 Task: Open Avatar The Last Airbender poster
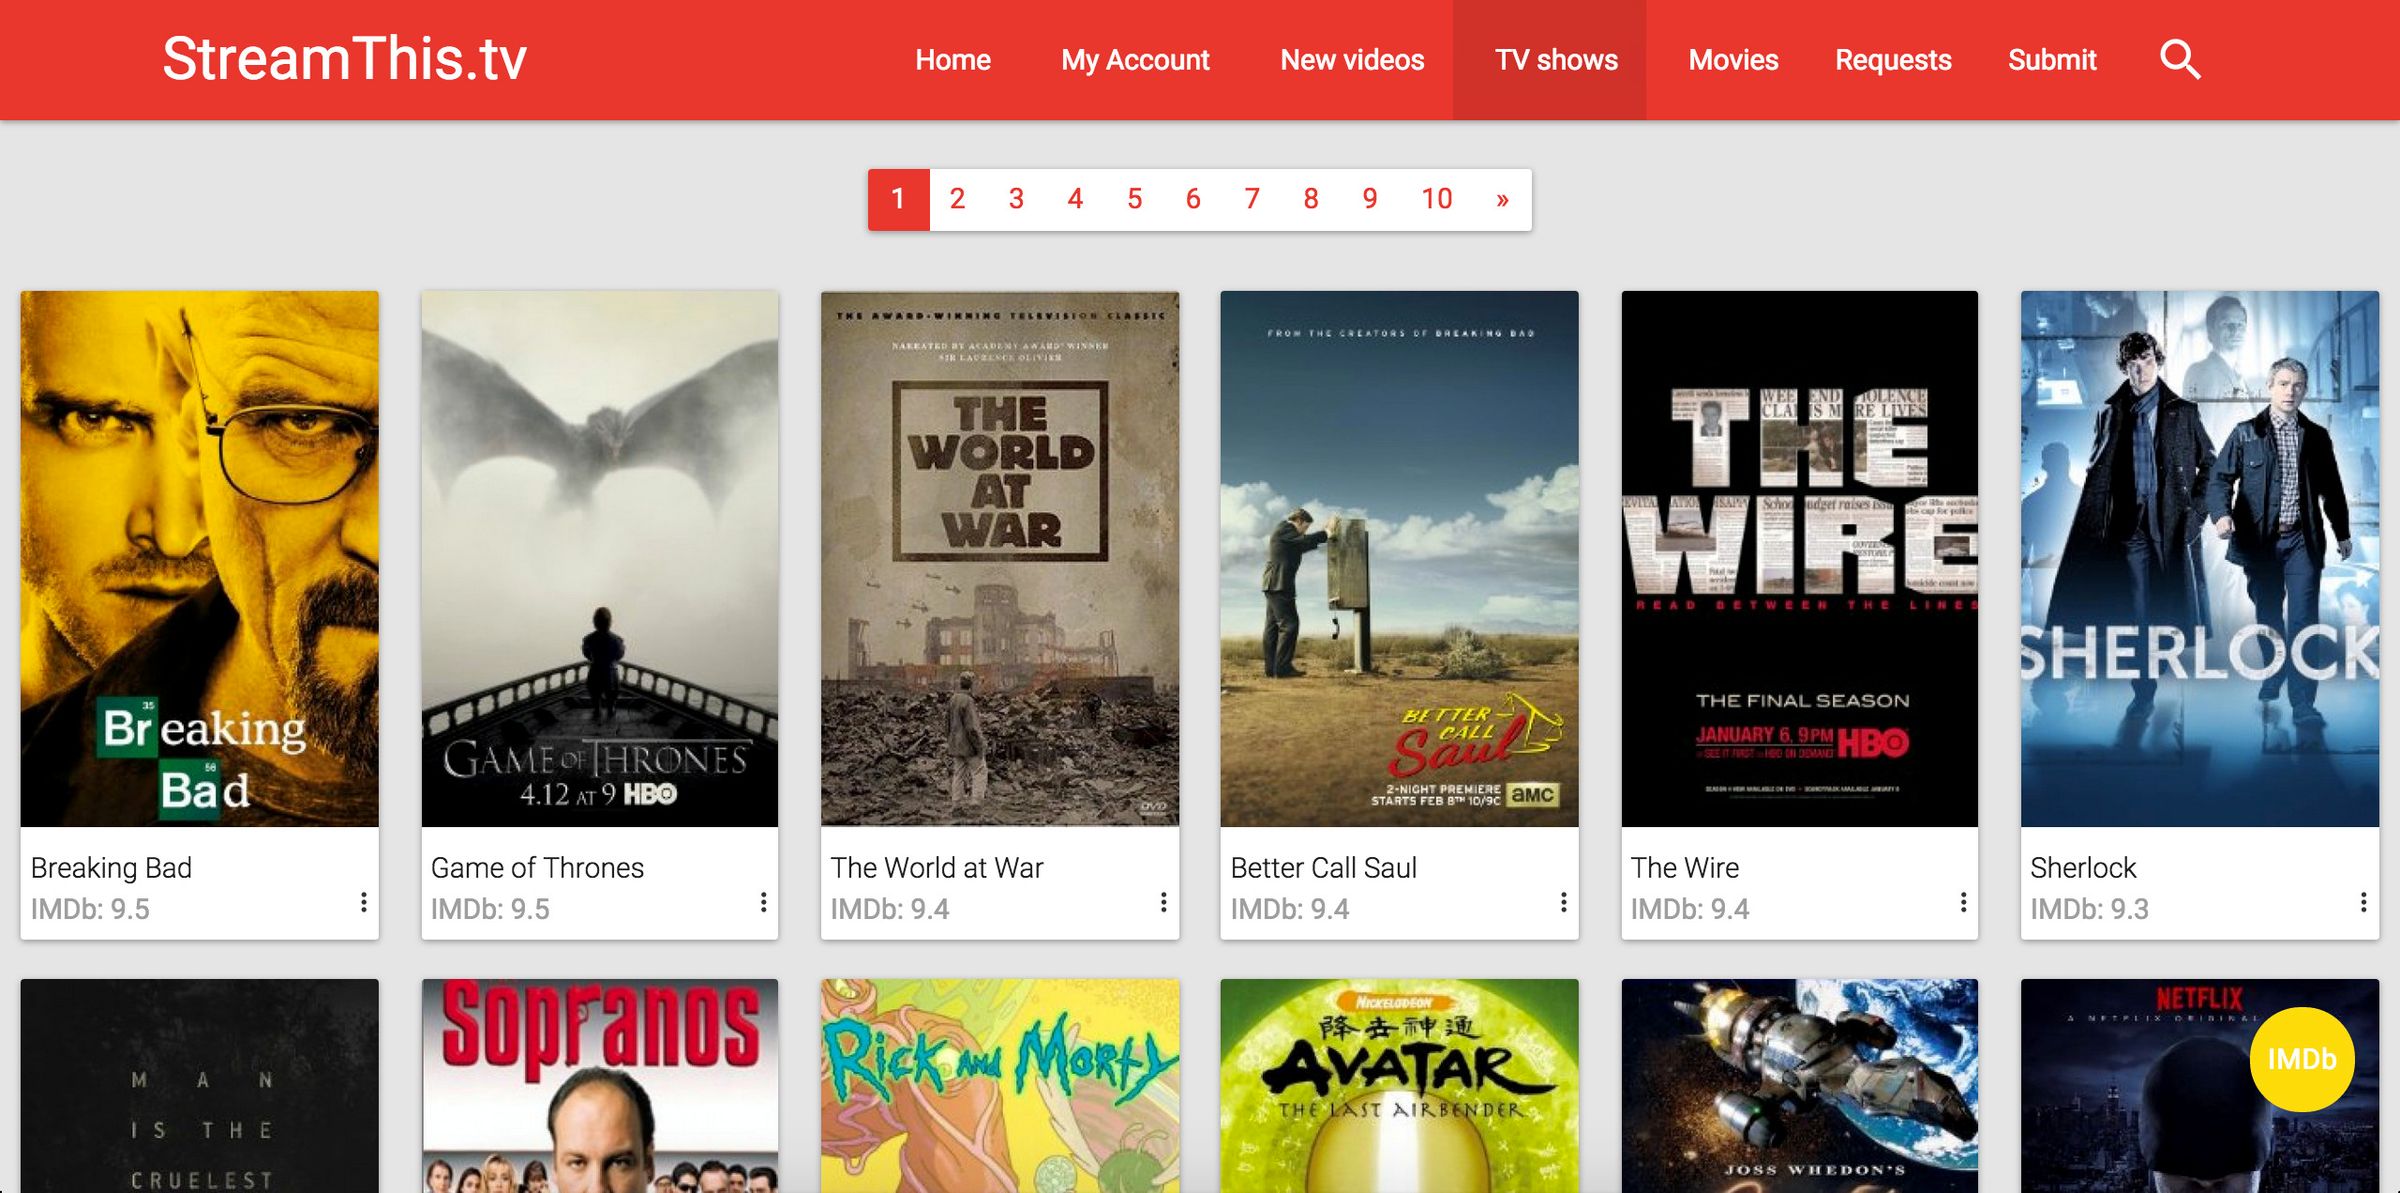(x=1400, y=1086)
